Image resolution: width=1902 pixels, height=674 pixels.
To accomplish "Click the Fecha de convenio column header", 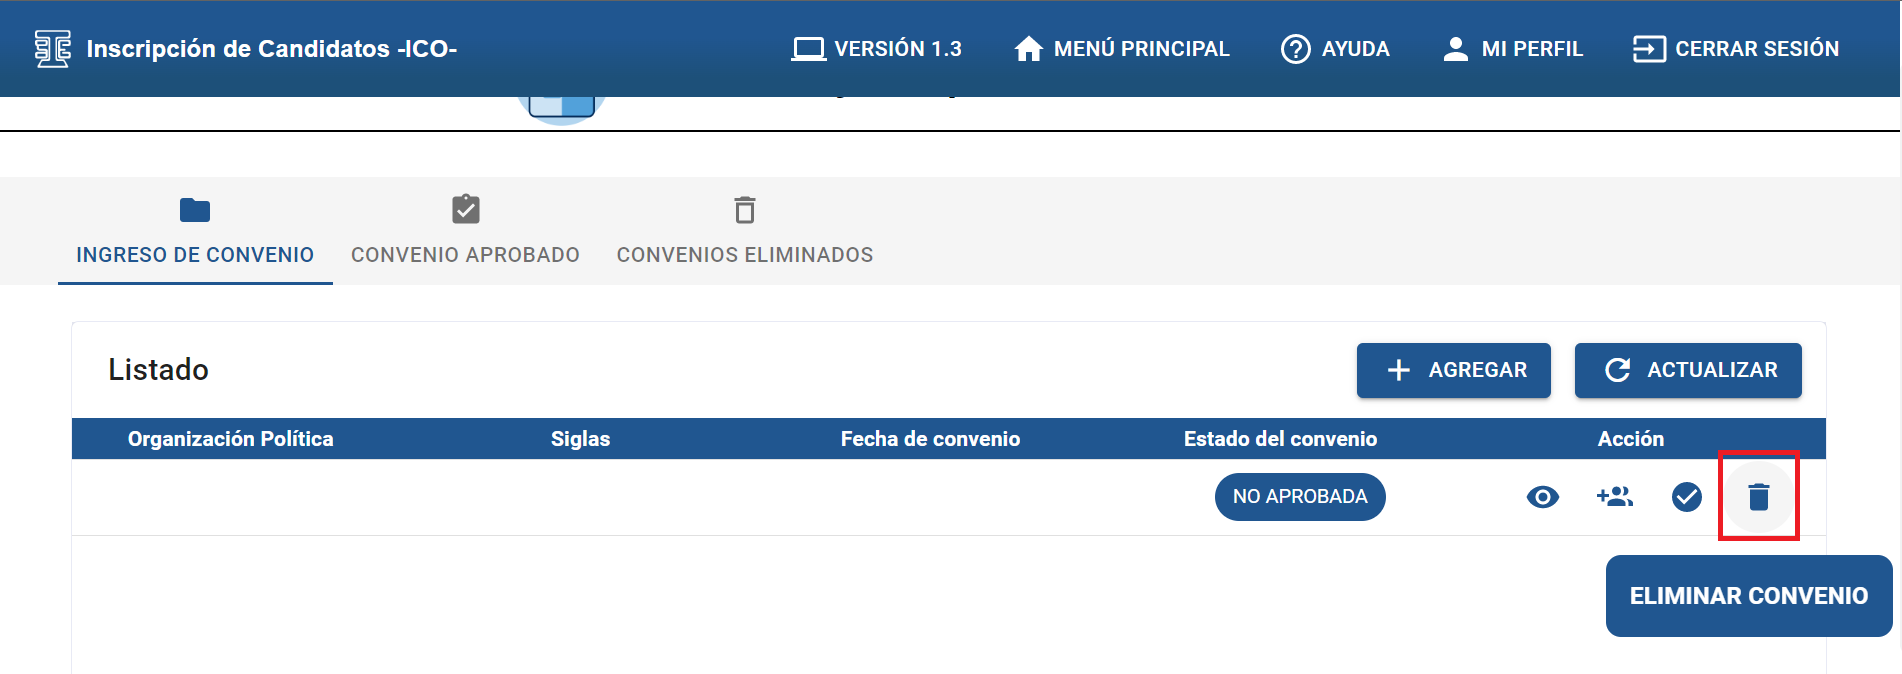I will coord(930,439).
